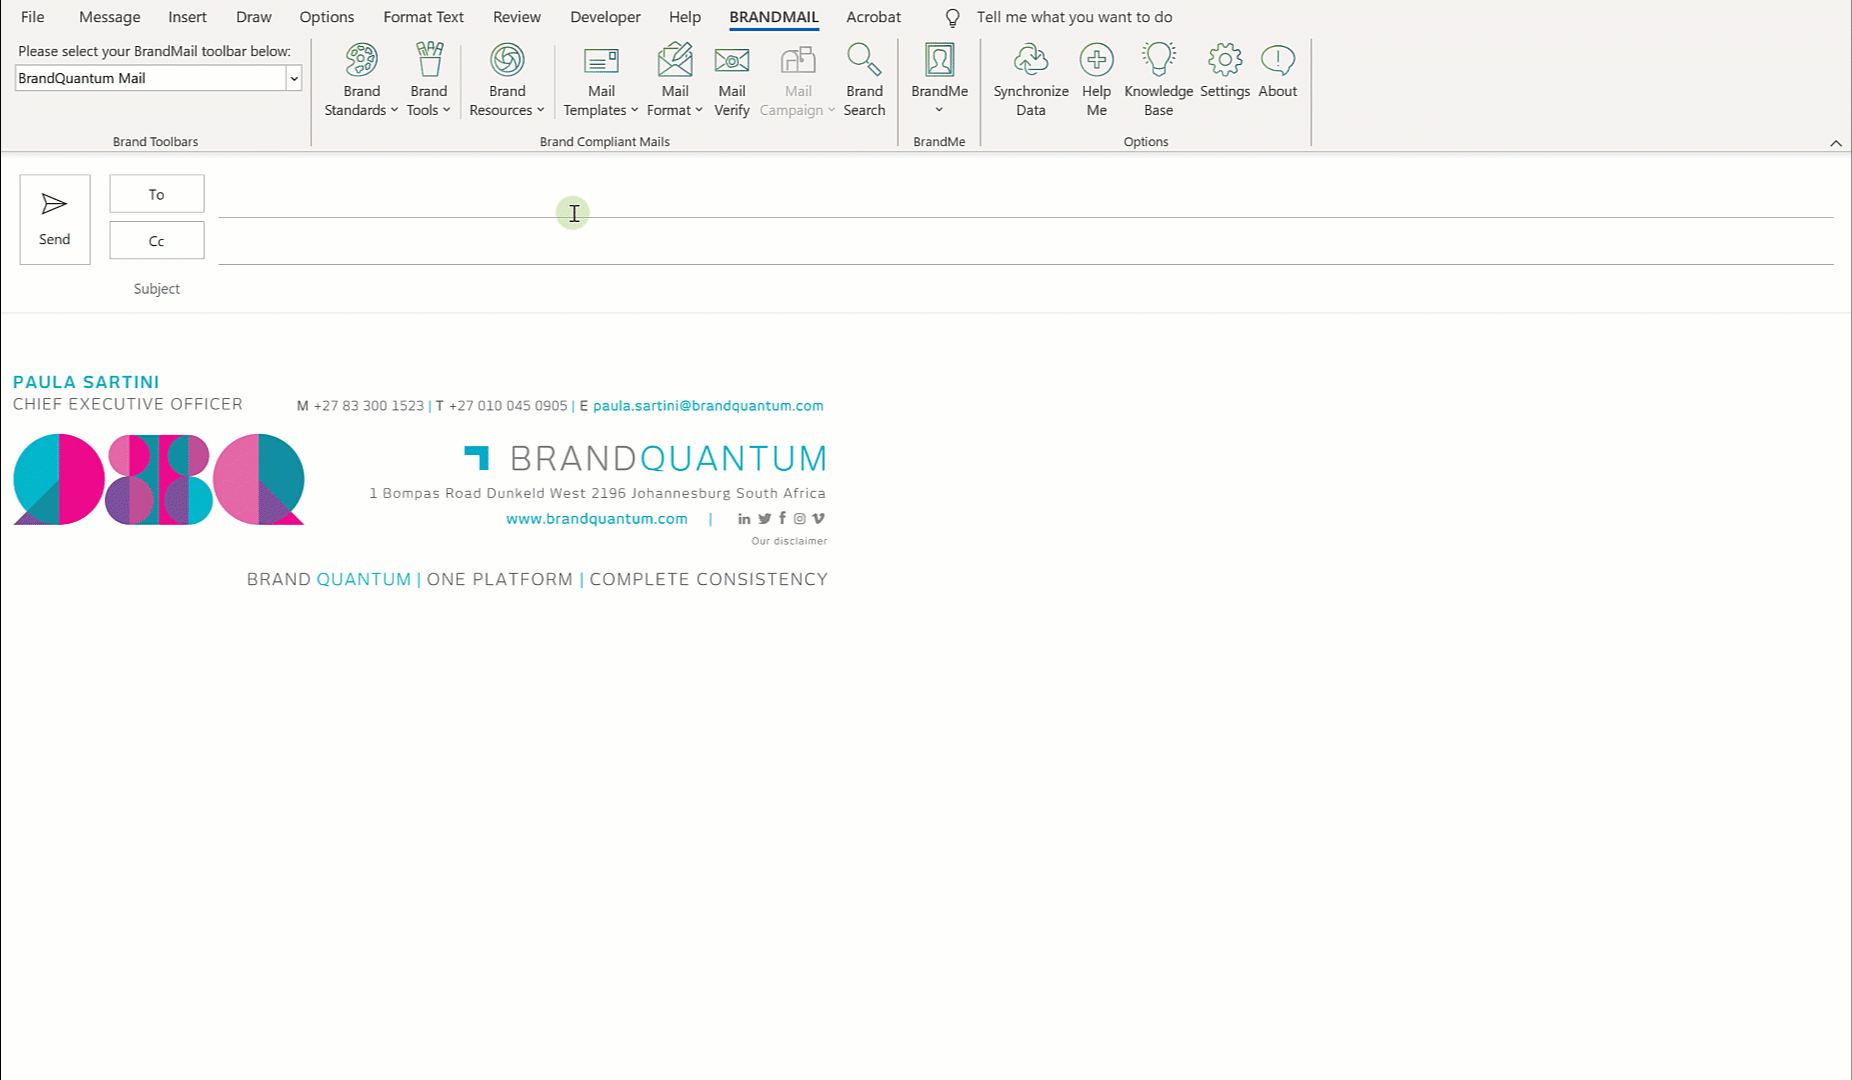
Task: Click in the Cc address field
Action: [1026, 243]
